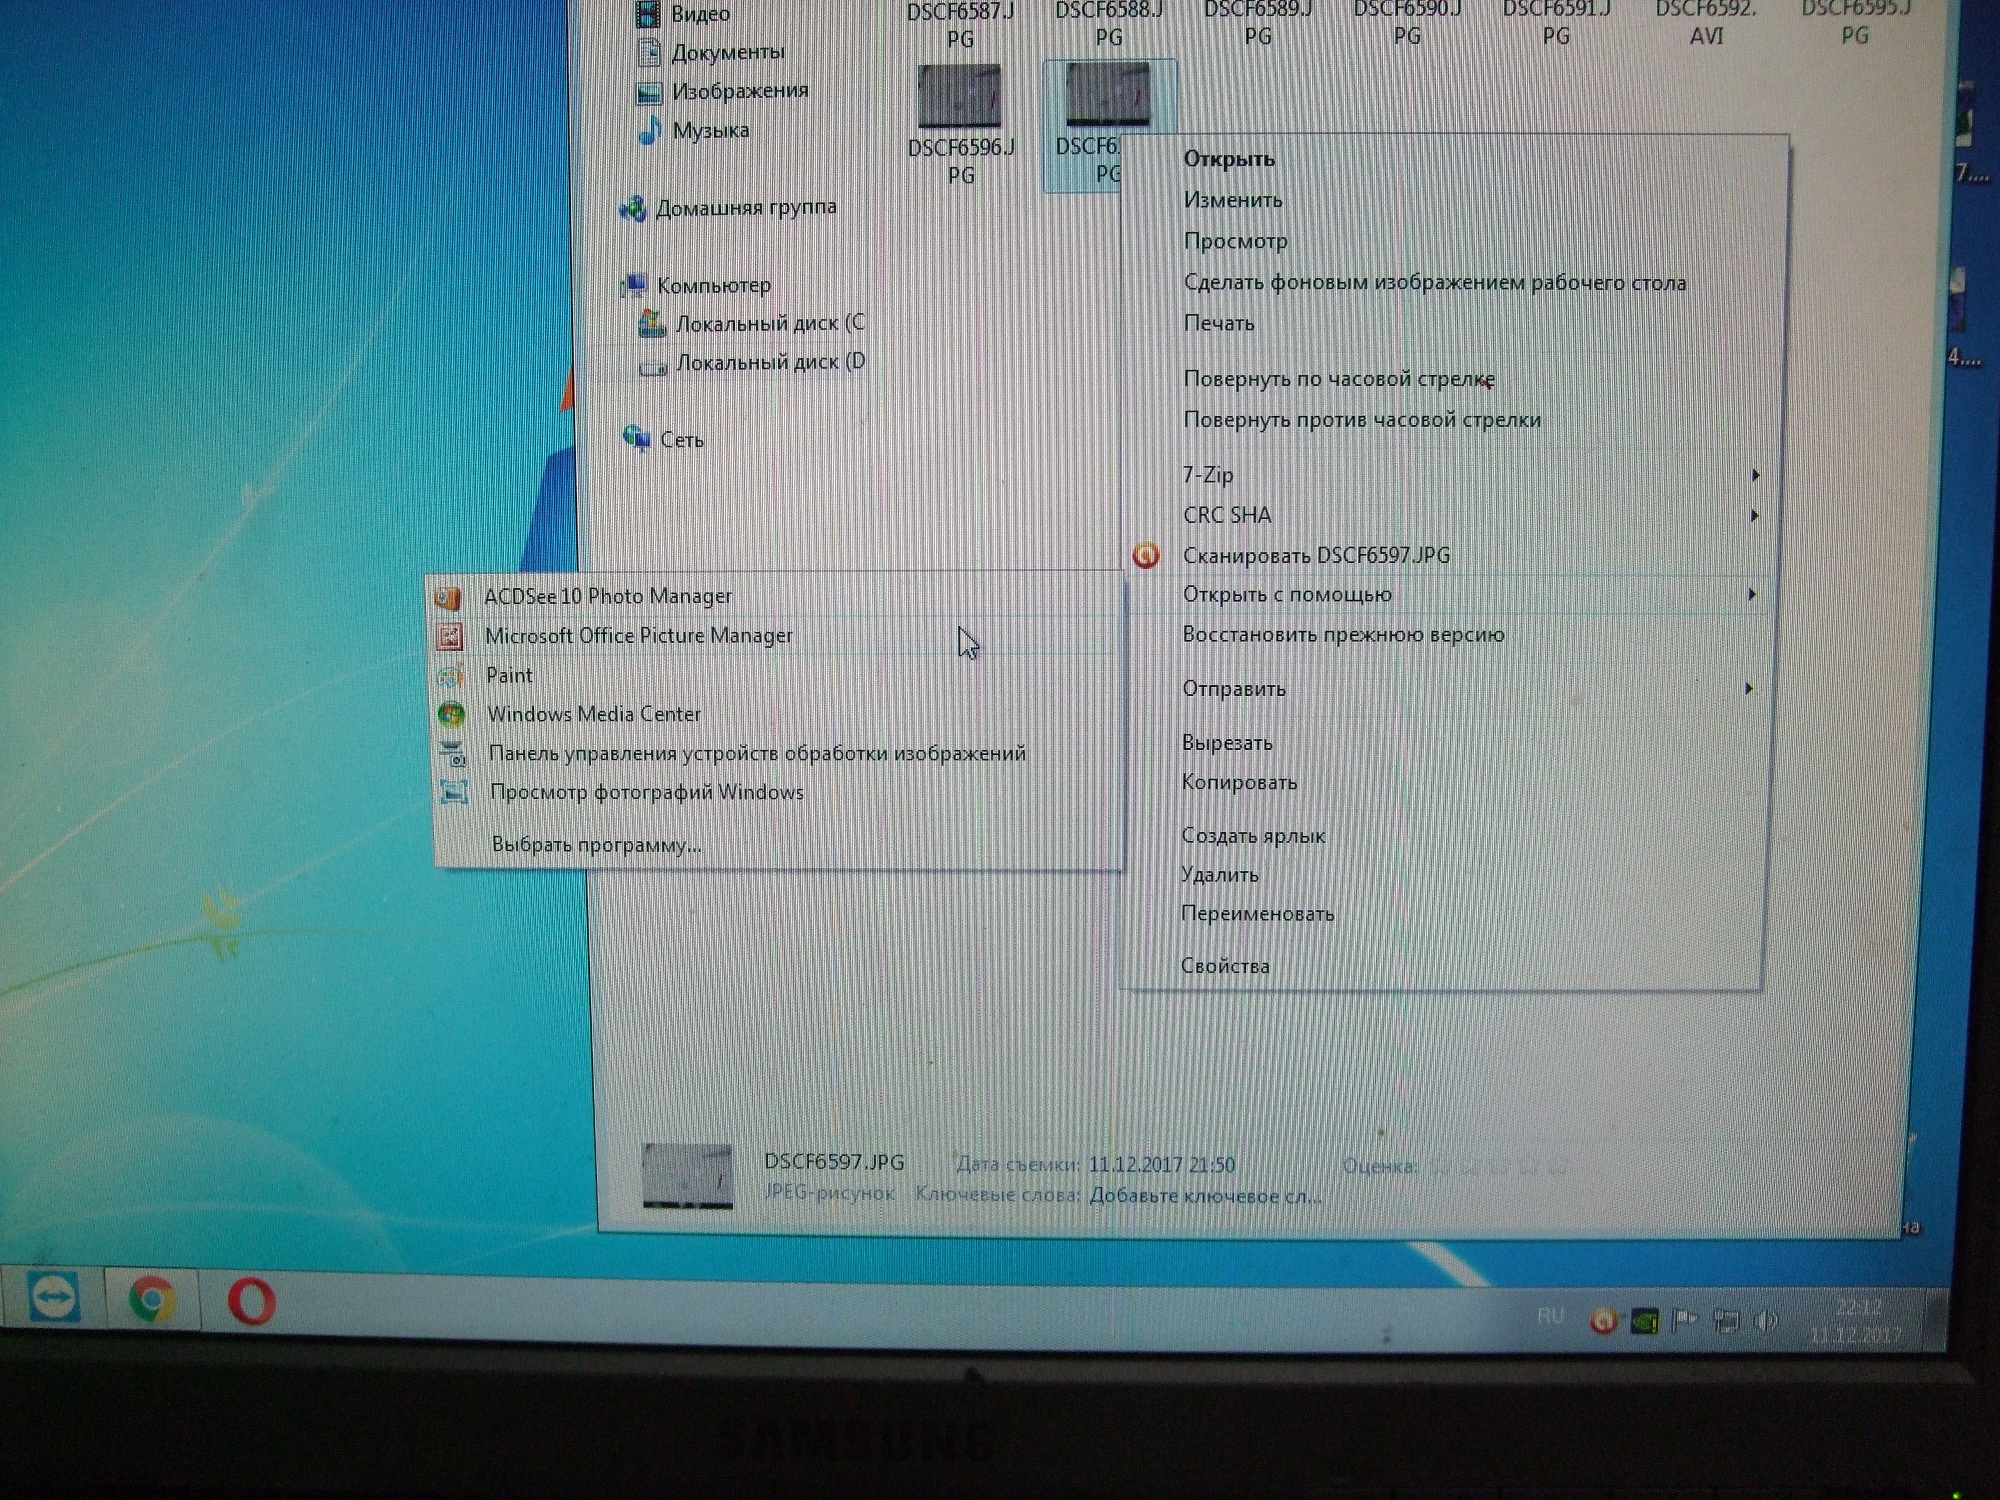This screenshot has width=2000, height=1500.
Task: Open Локальный диск (D) in the tree
Action: [x=769, y=362]
